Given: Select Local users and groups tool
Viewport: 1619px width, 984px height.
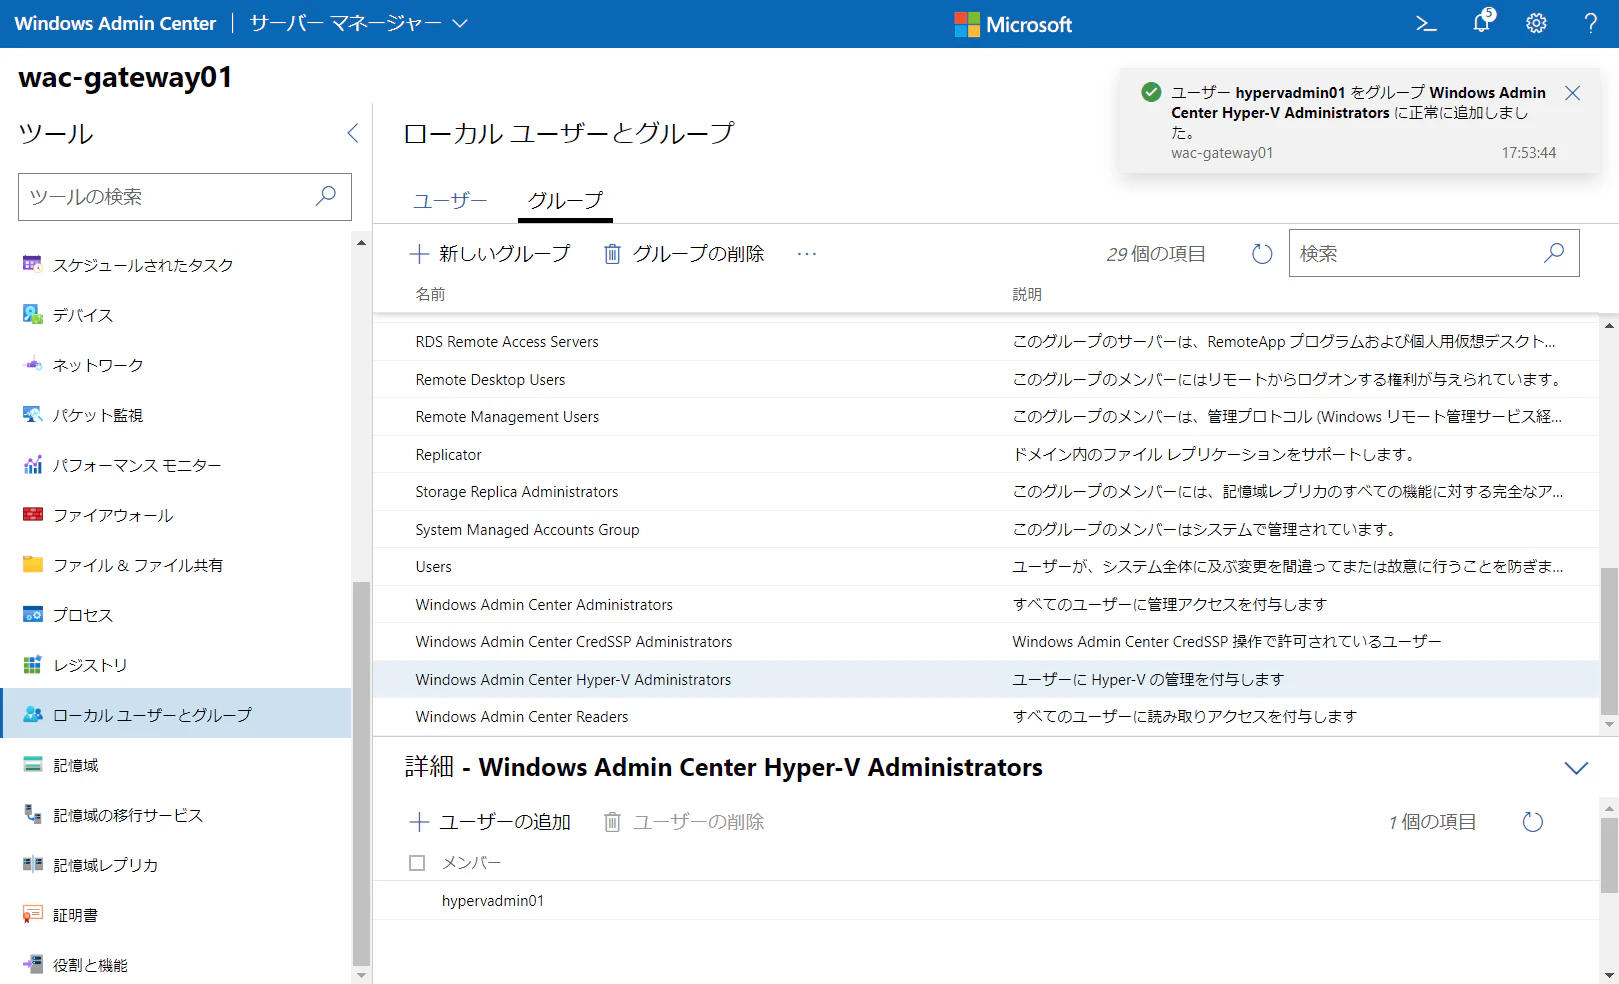Looking at the screenshot, I should (x=177, y=714).
